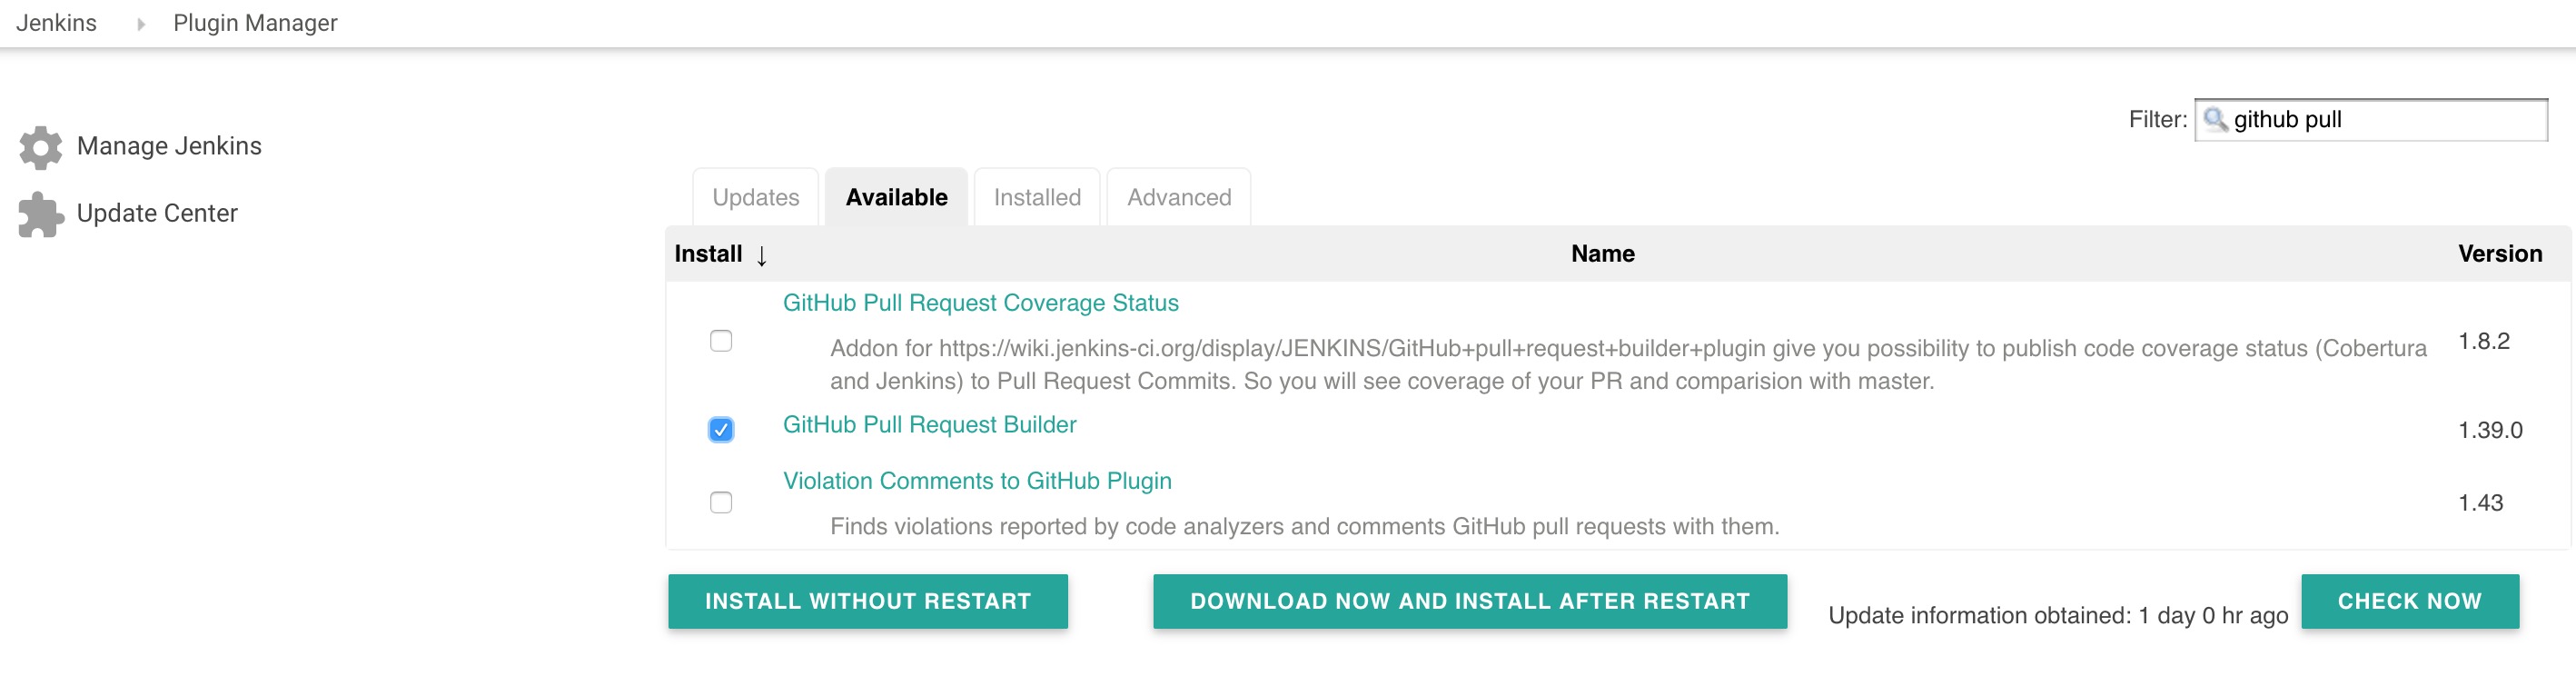
Task: Click the Manage Jenkins gear icon
Action: pos(39,146)
